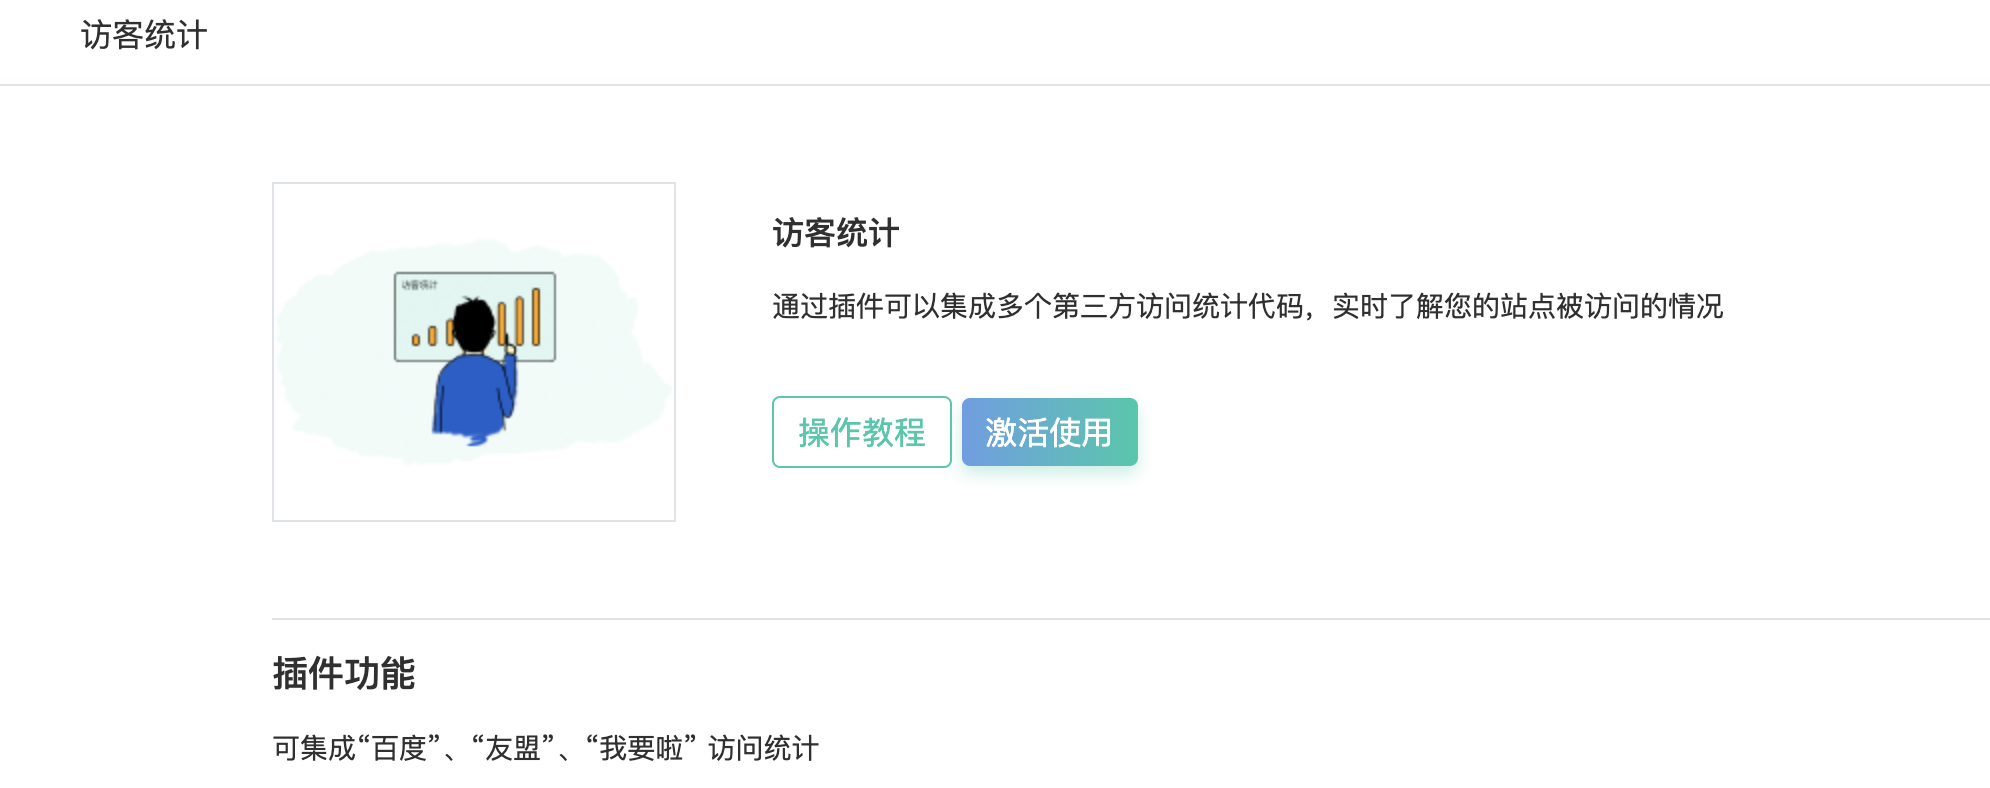Viewport: 1990px width, 788px height.
Task: Click the 访客统计 page title at the top
Action: (x=144, y=36)
